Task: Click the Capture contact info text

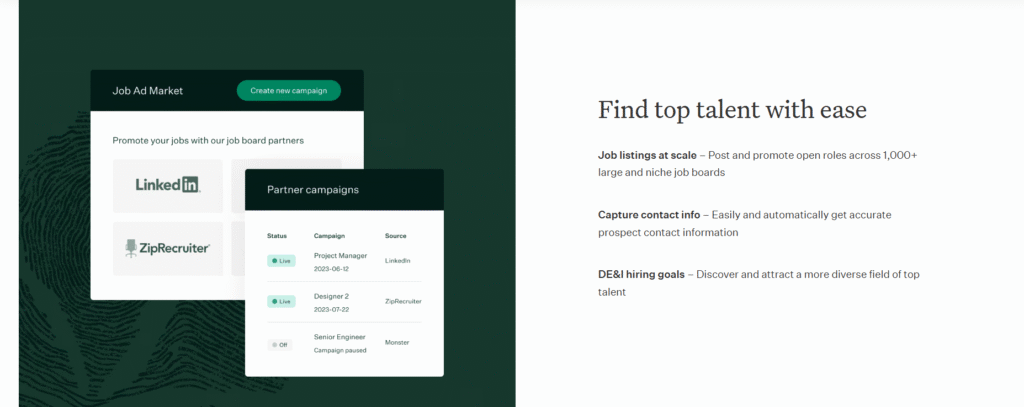Action: [x=648, y=215]
